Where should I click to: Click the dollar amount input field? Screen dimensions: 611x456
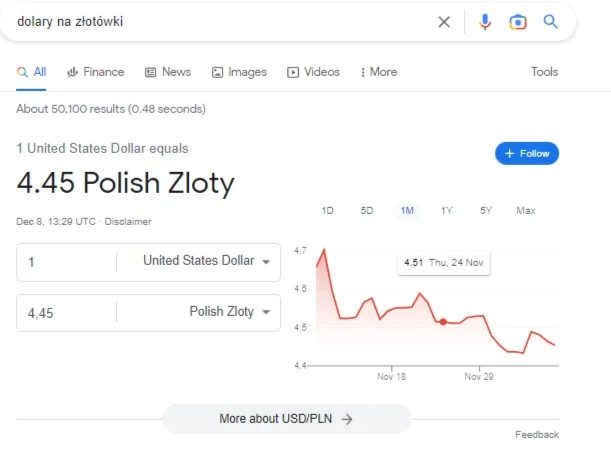tap(67, 262)
